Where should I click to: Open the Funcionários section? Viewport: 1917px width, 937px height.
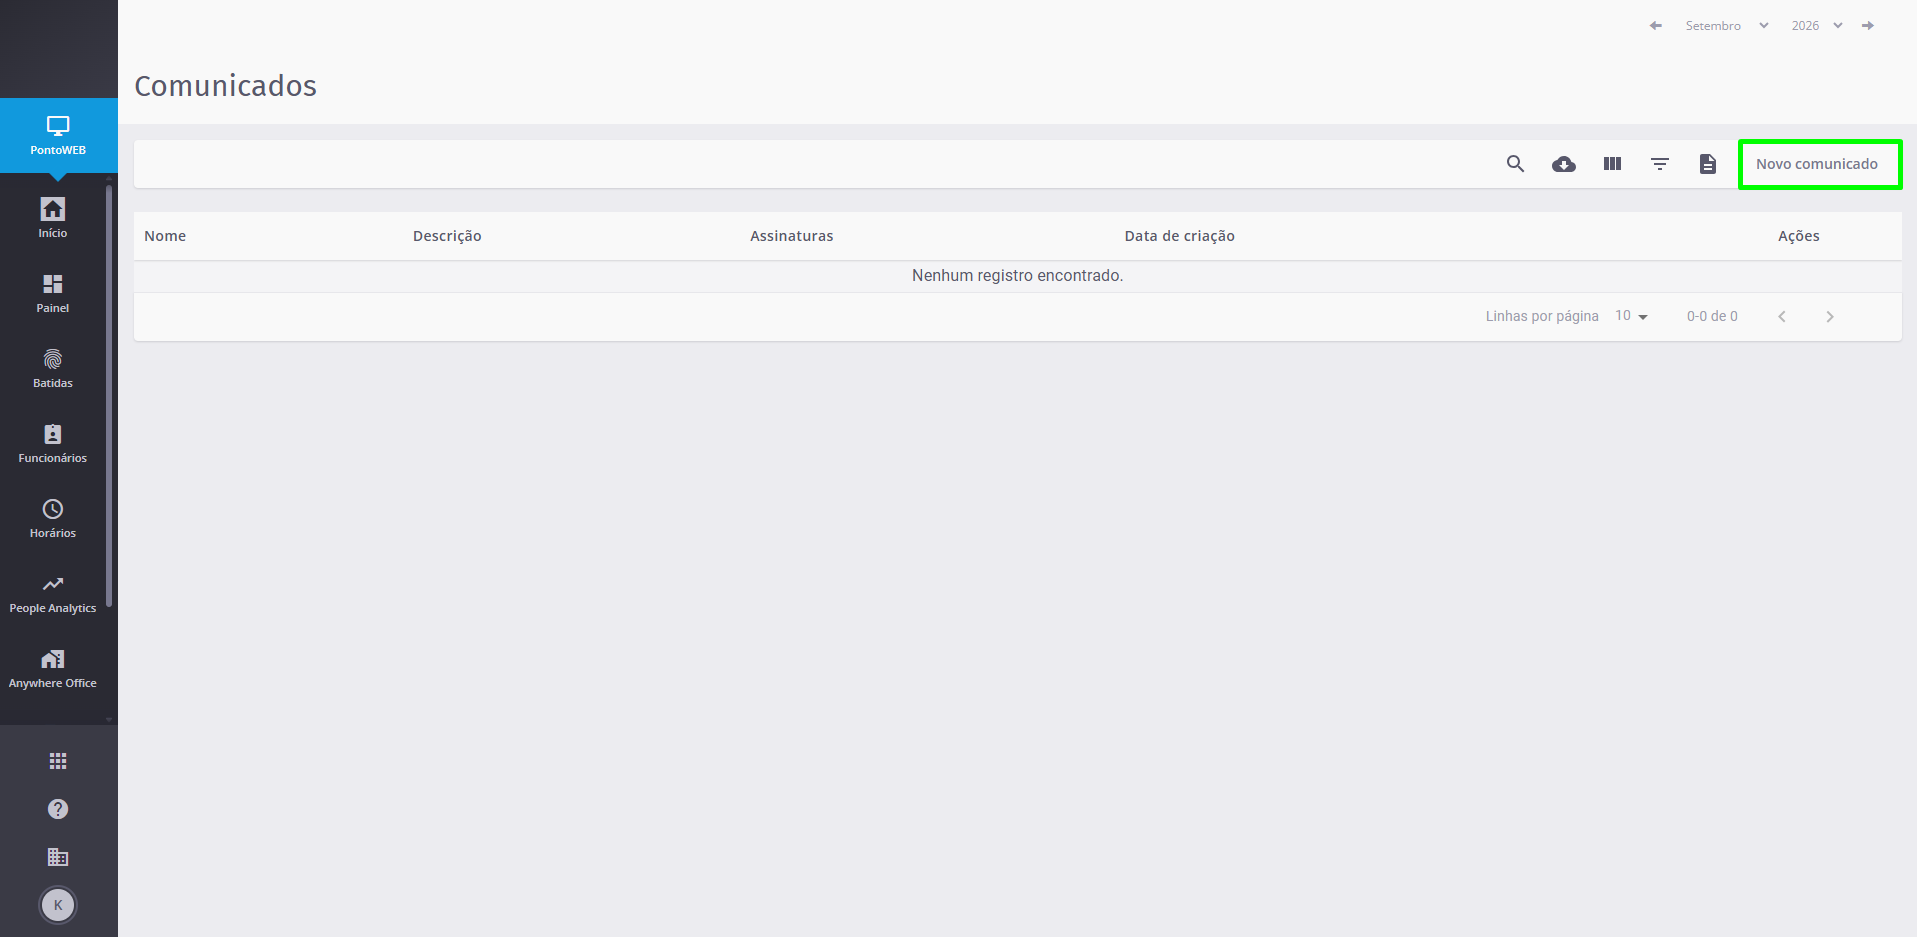(53, 443)
